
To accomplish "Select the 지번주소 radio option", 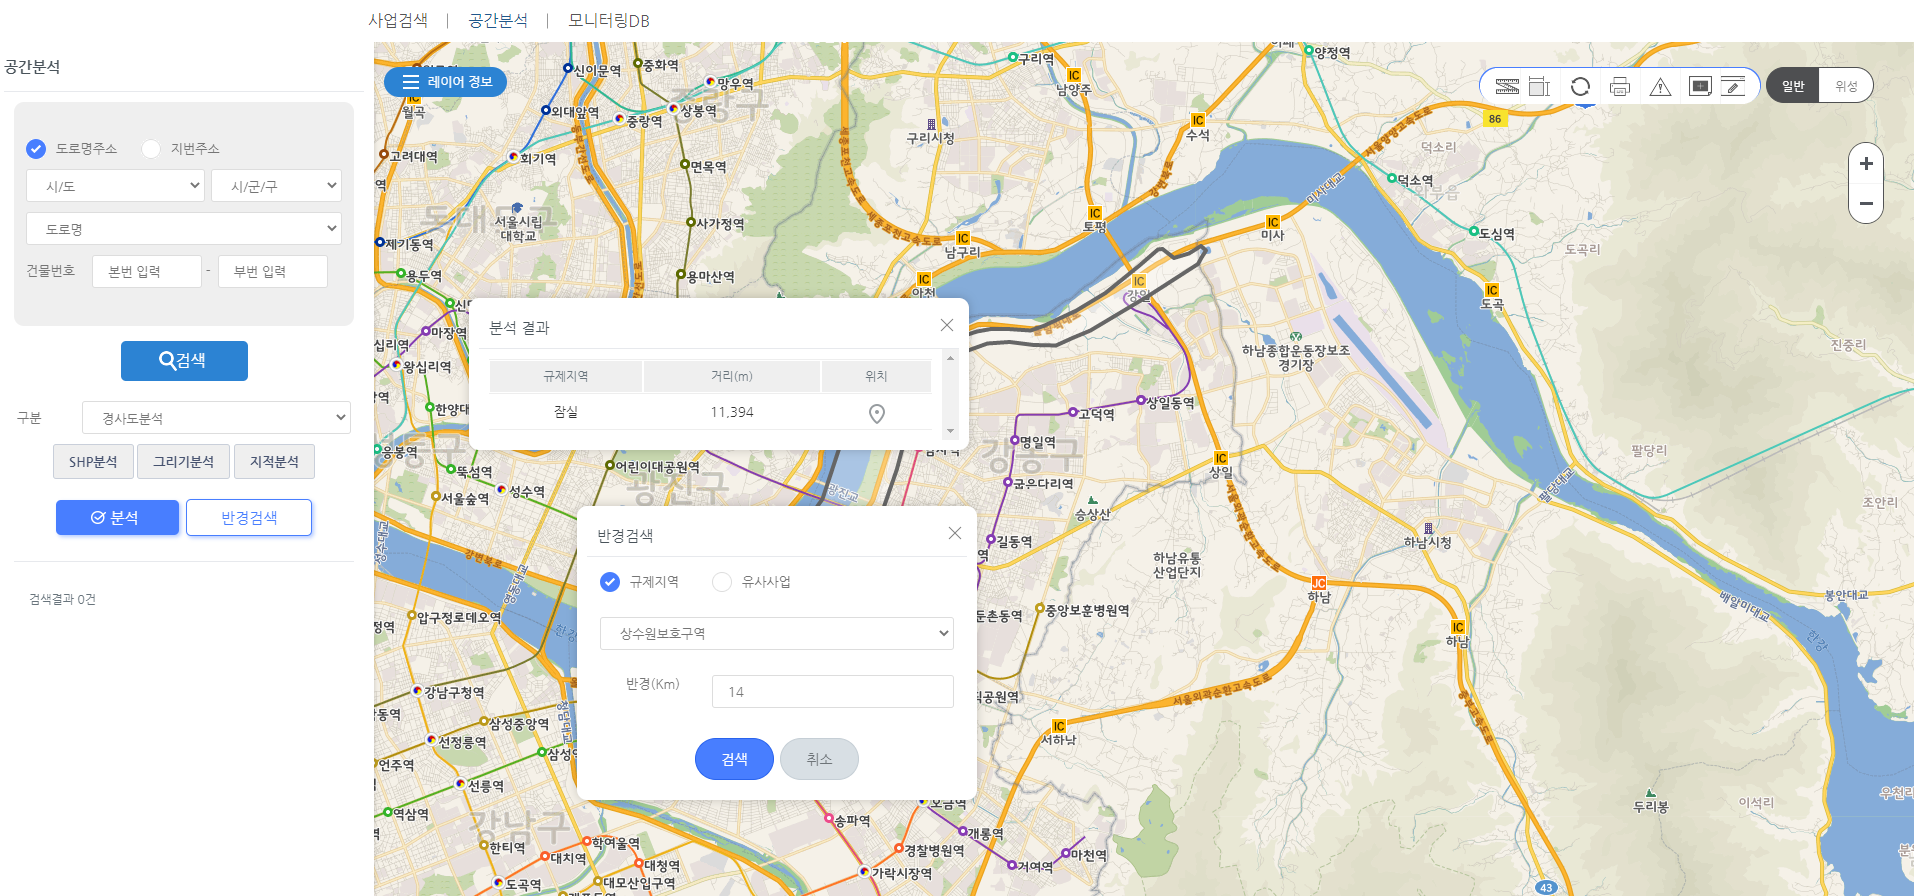I will click(x=151, y=149).
